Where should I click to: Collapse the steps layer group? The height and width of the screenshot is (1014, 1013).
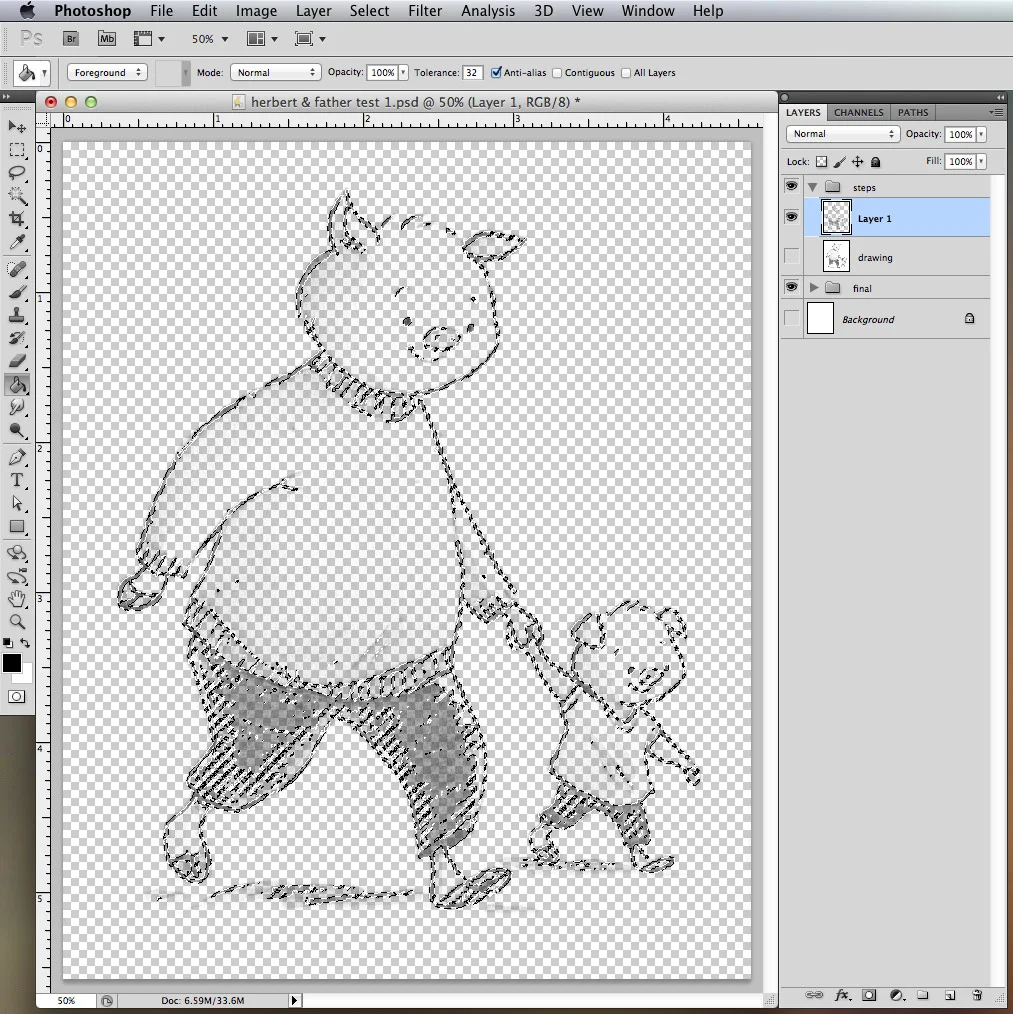[x=812, y=187]
